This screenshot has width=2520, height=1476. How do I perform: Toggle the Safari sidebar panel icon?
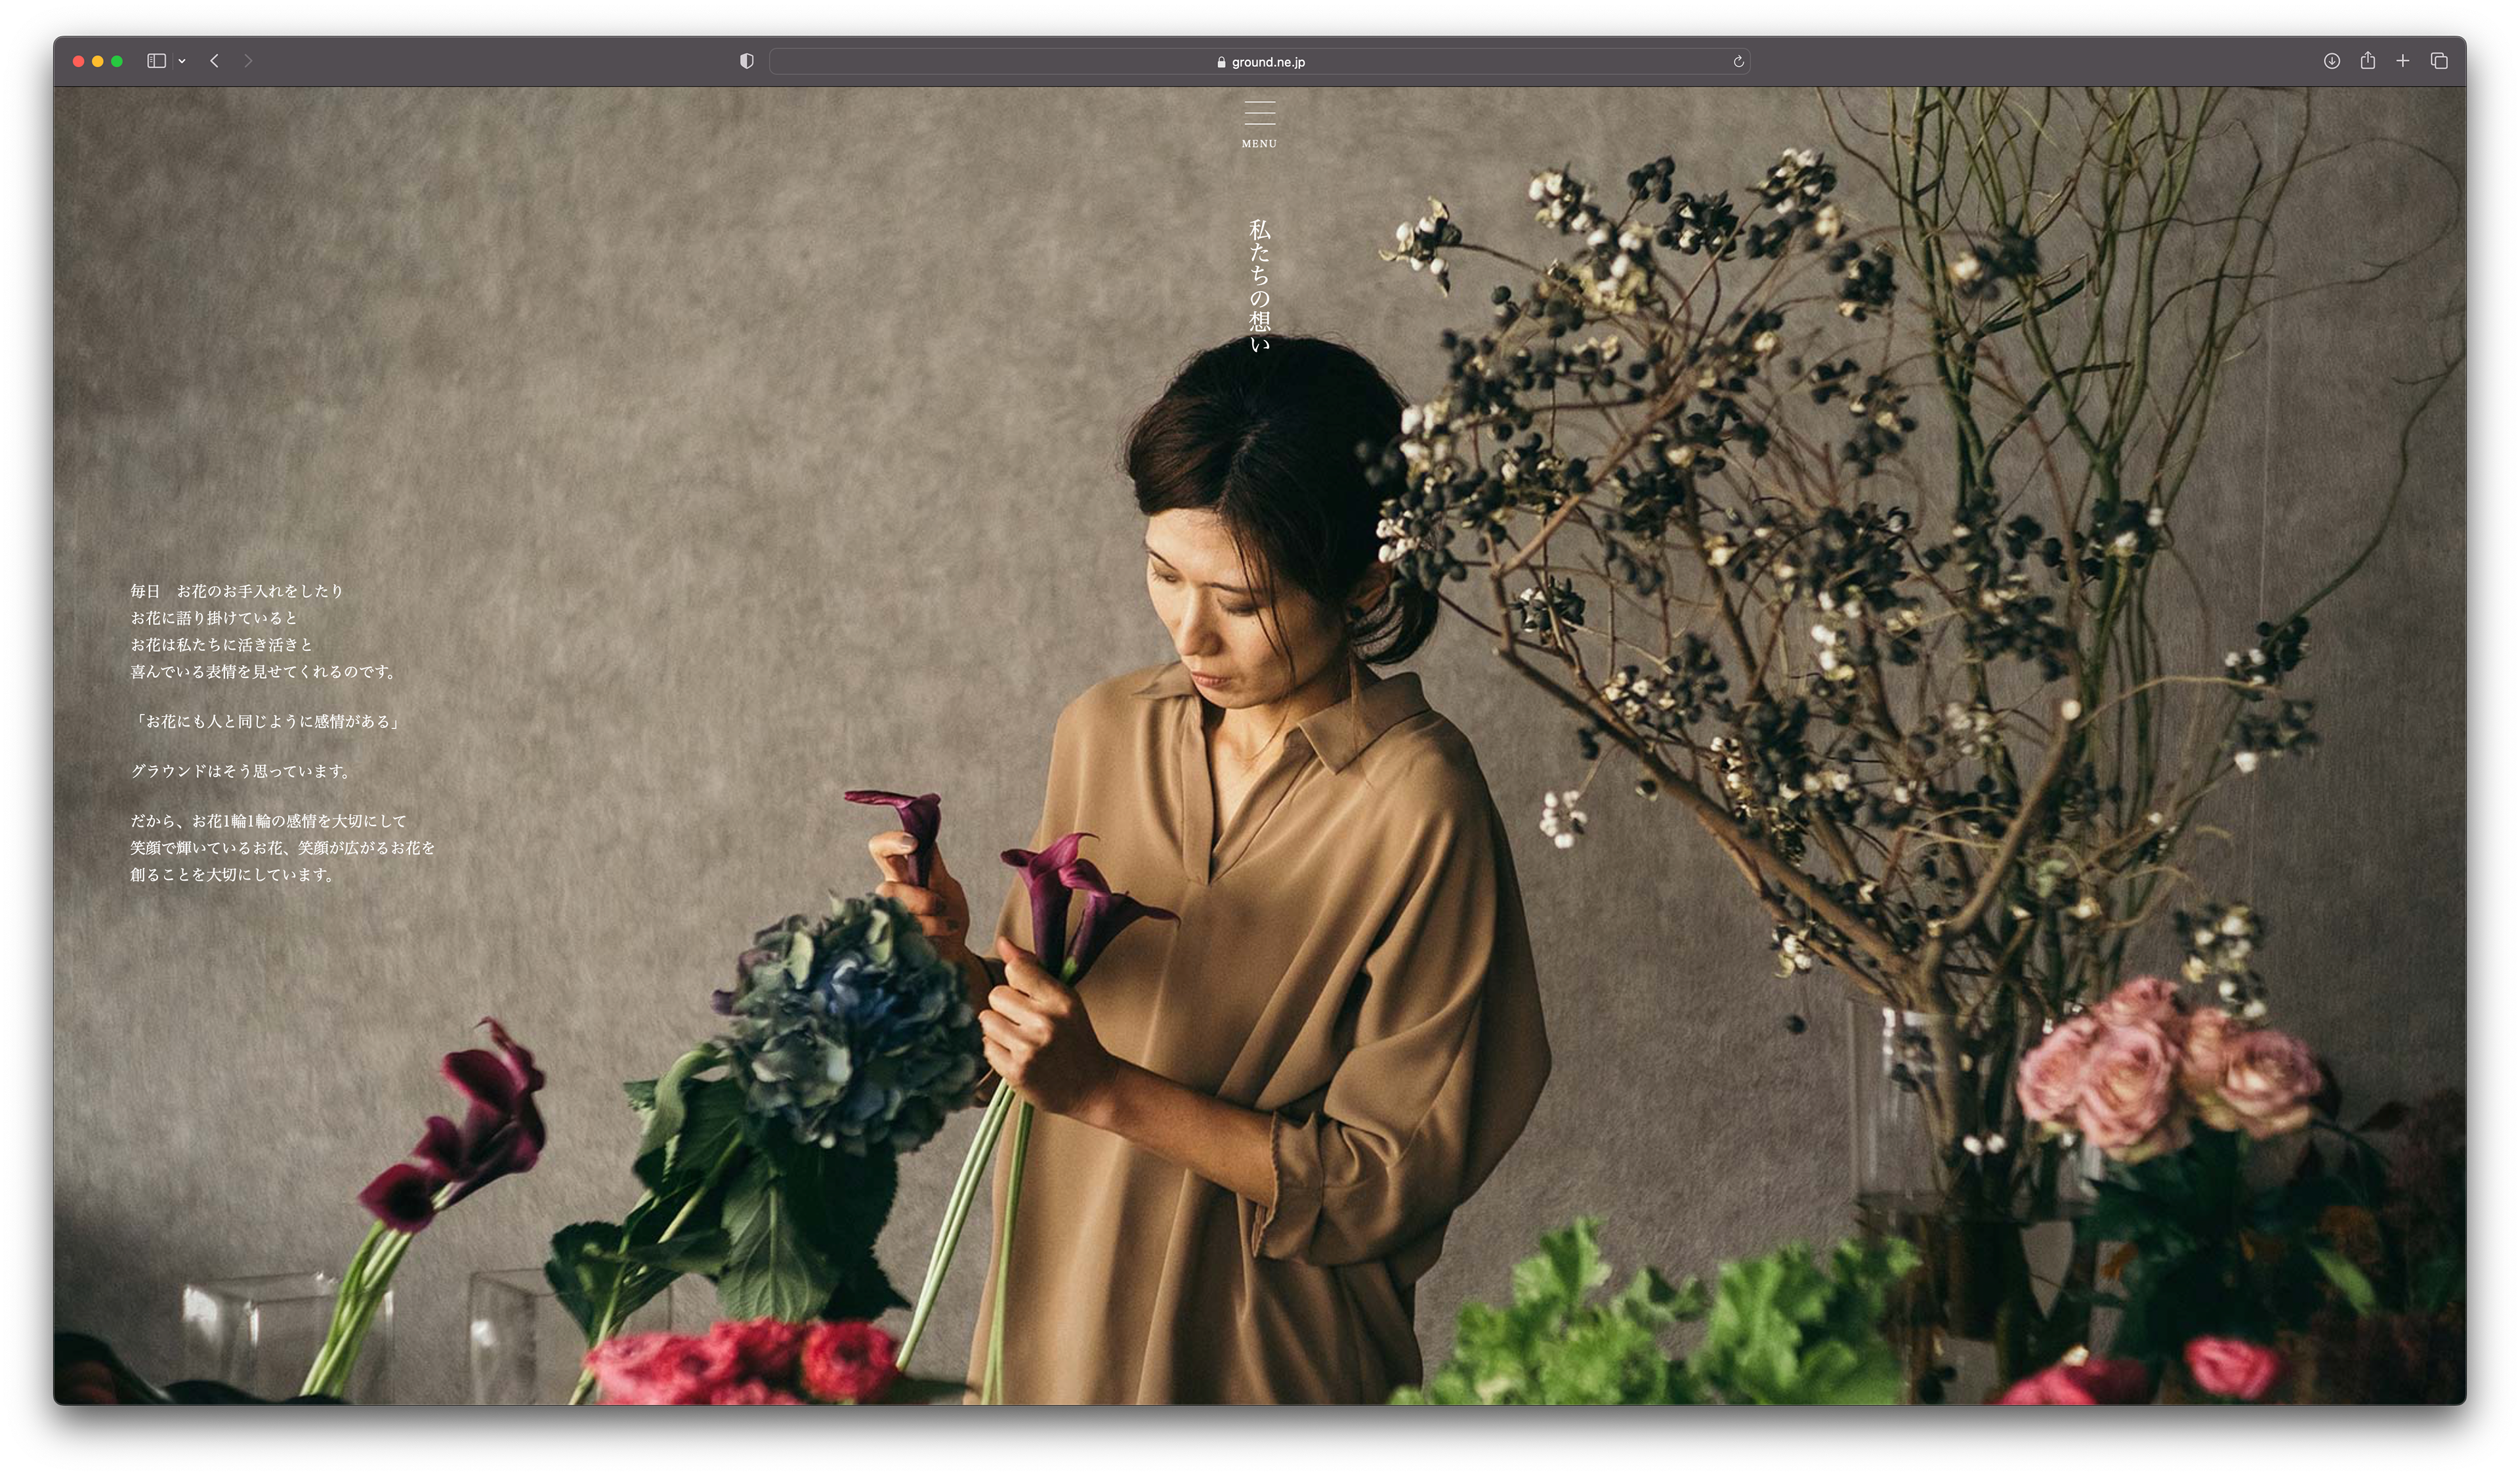click(x=156, y=61)
